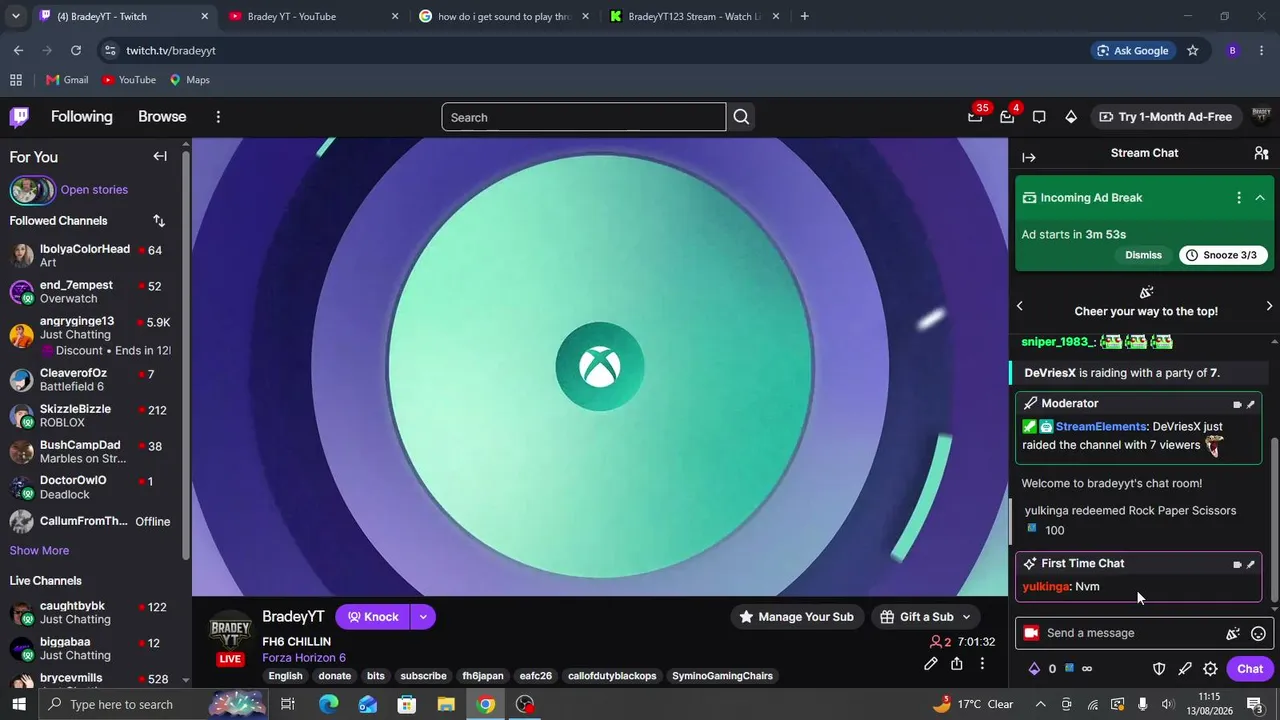The width and height of the screenshot is (1280, 720).
Task: Open IbolyaColorHead channel in sidebar
Action: (91, 256)
